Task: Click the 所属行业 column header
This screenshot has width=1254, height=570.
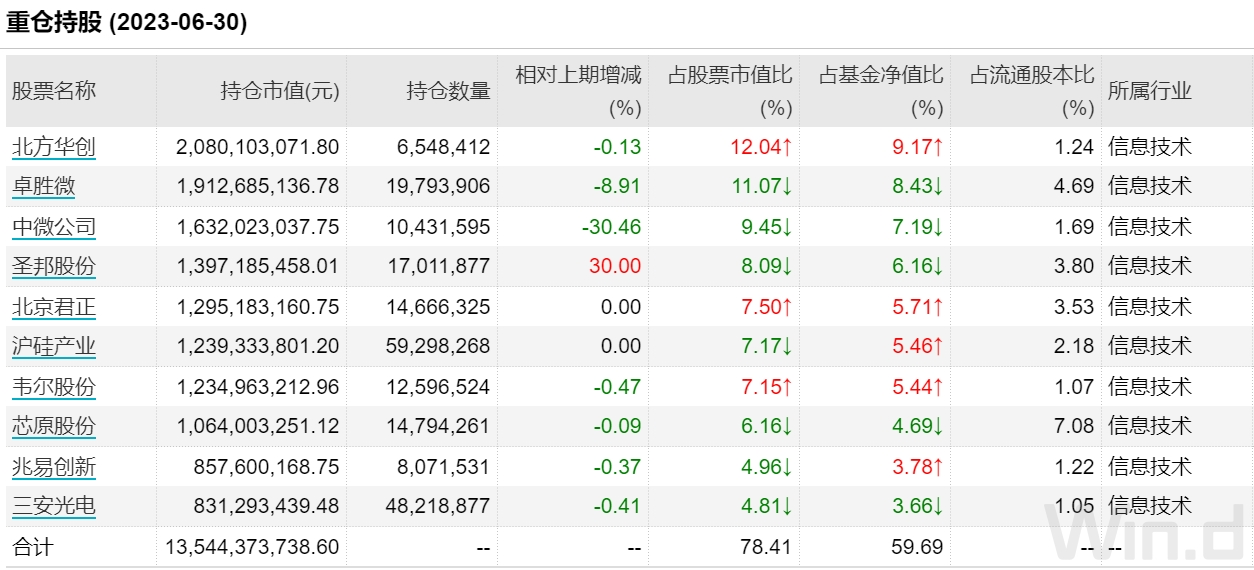Action: pos(1150,91)
